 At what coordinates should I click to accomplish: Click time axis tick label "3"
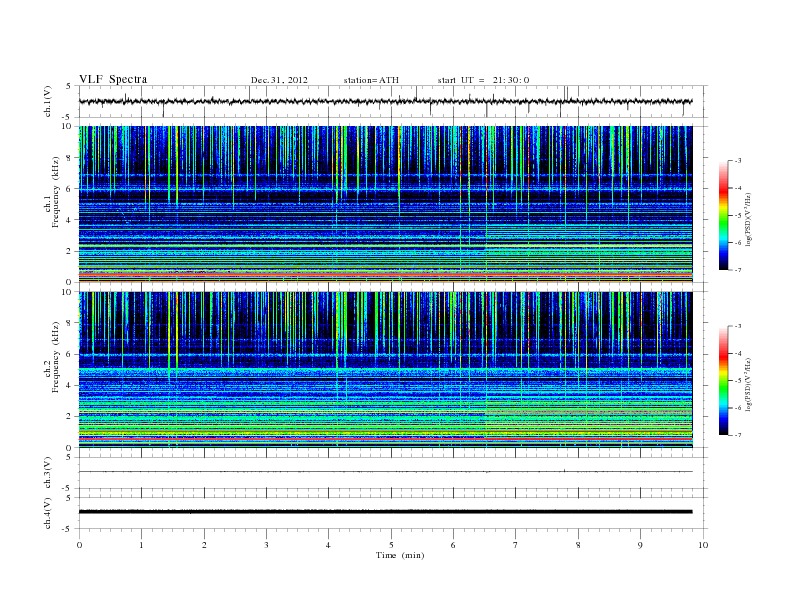point(267,545)
